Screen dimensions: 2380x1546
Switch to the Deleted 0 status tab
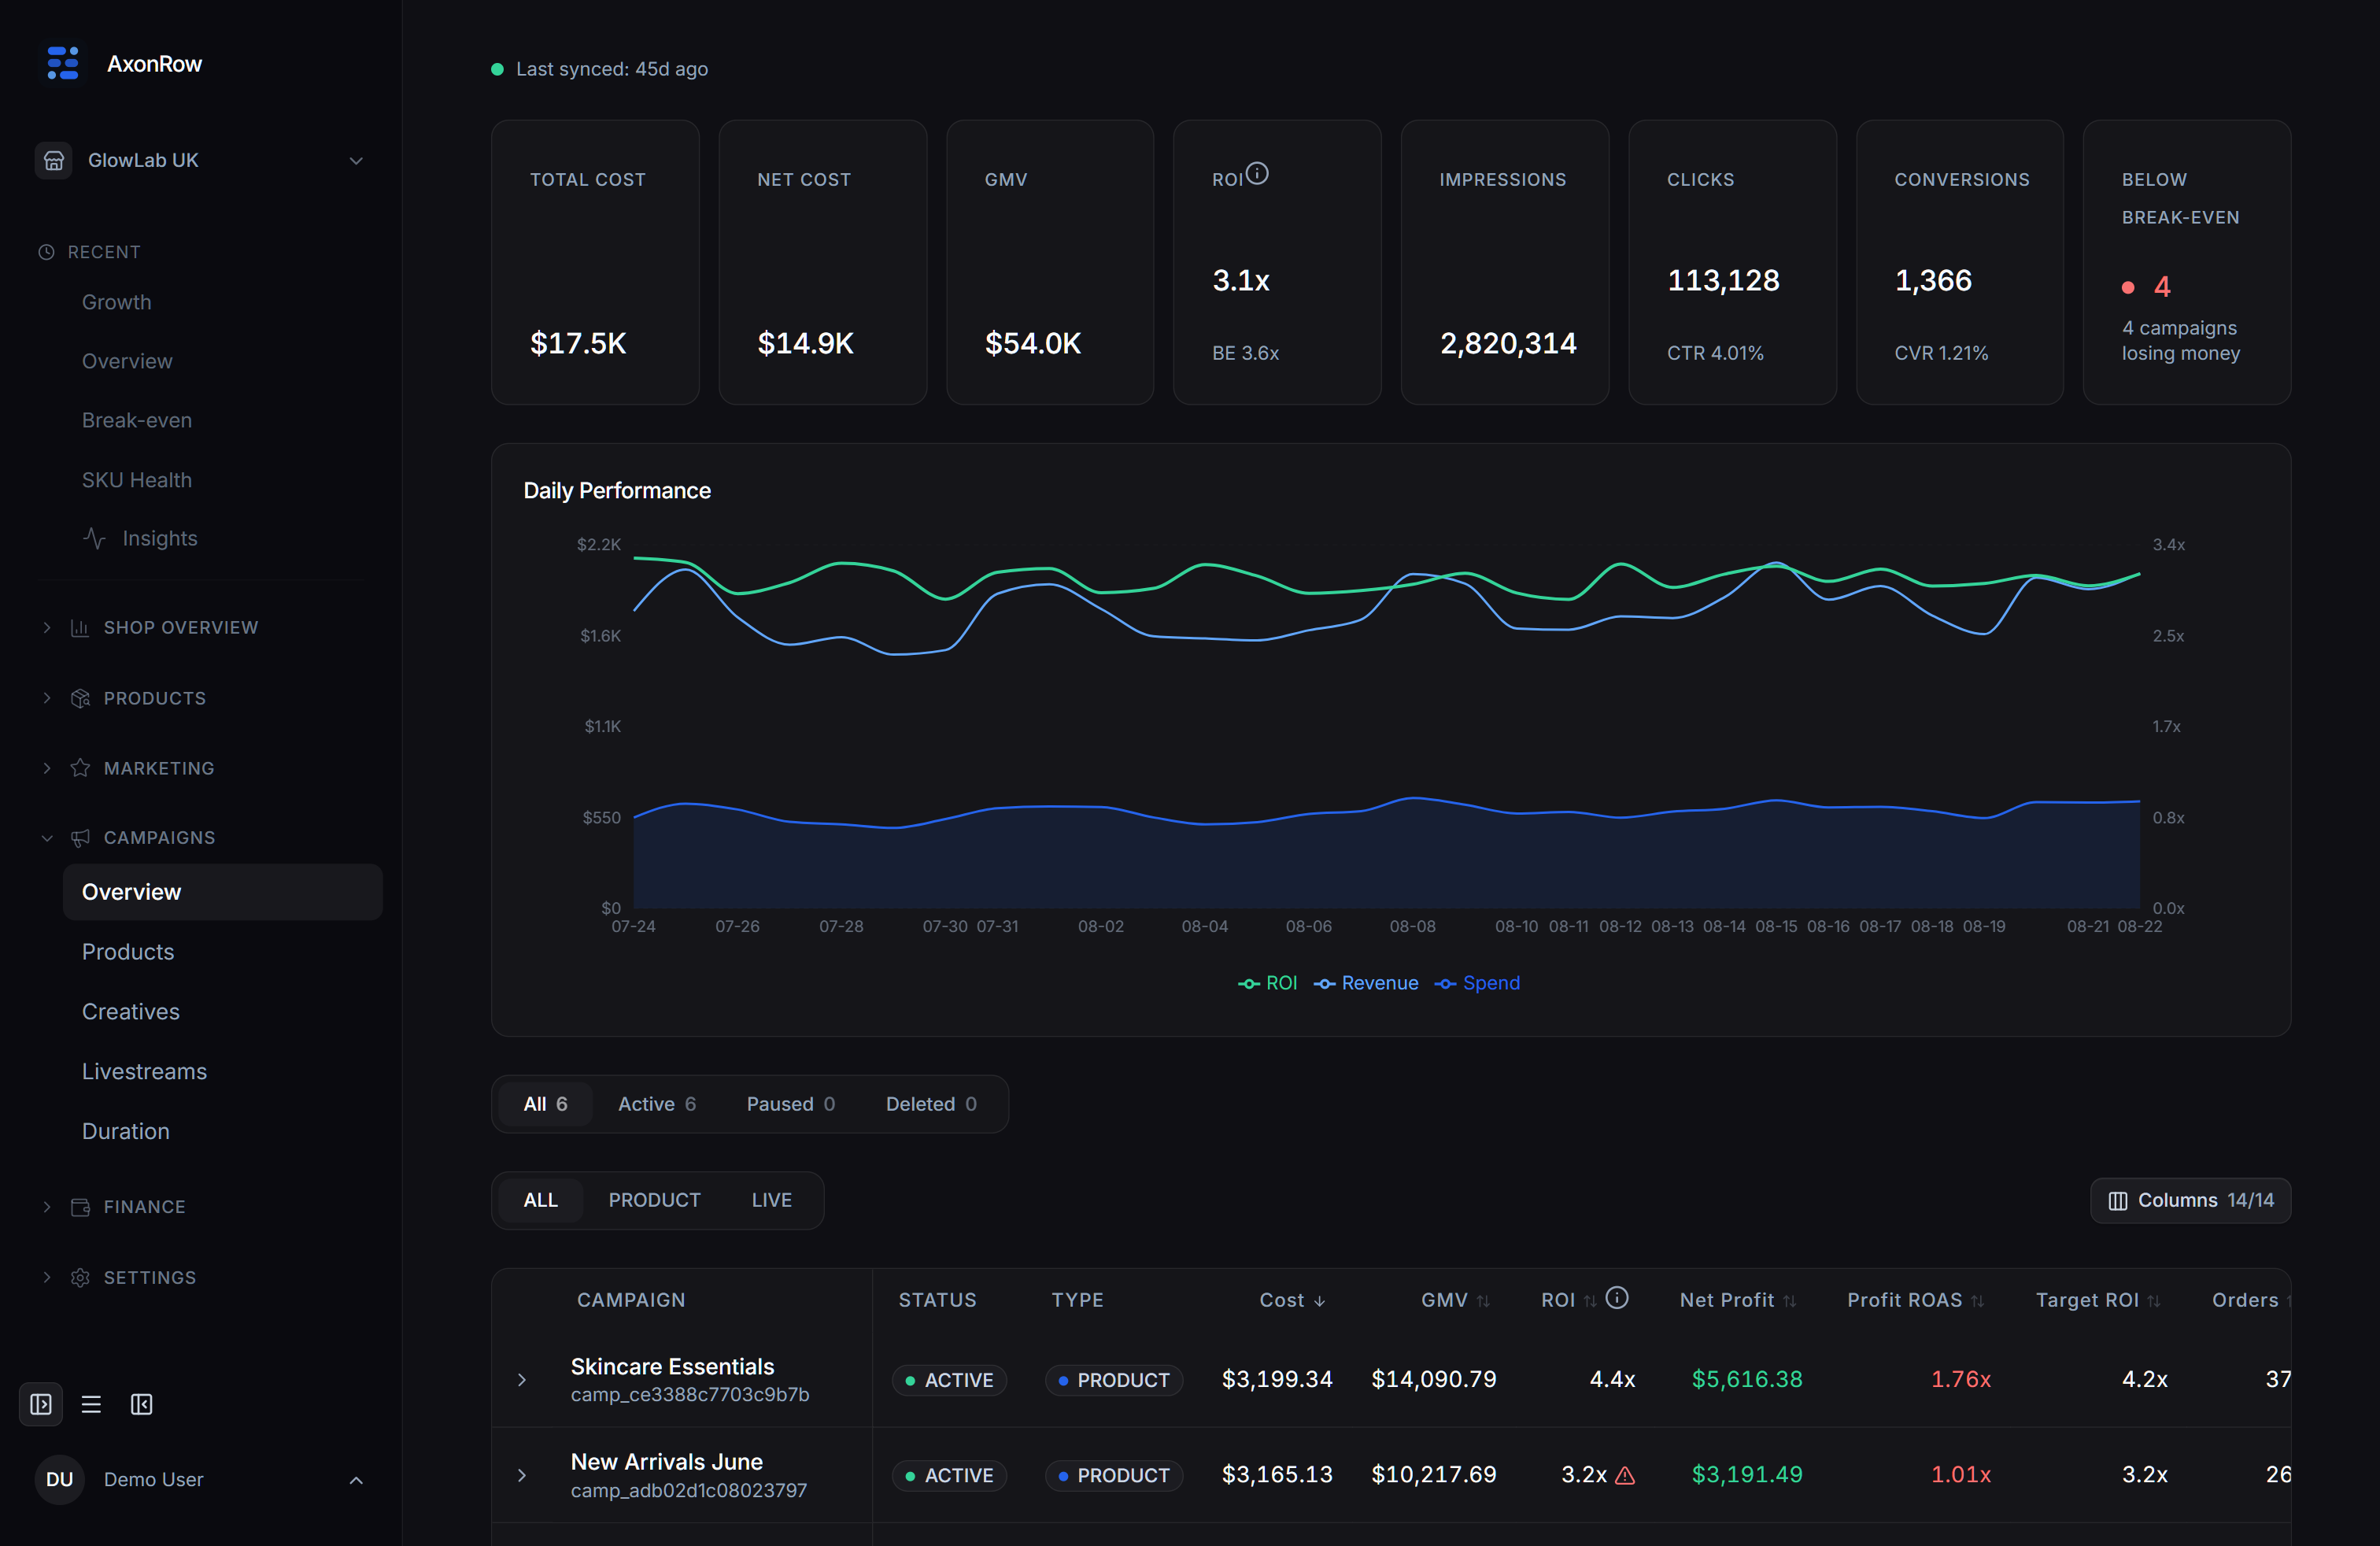[931, 1104]
